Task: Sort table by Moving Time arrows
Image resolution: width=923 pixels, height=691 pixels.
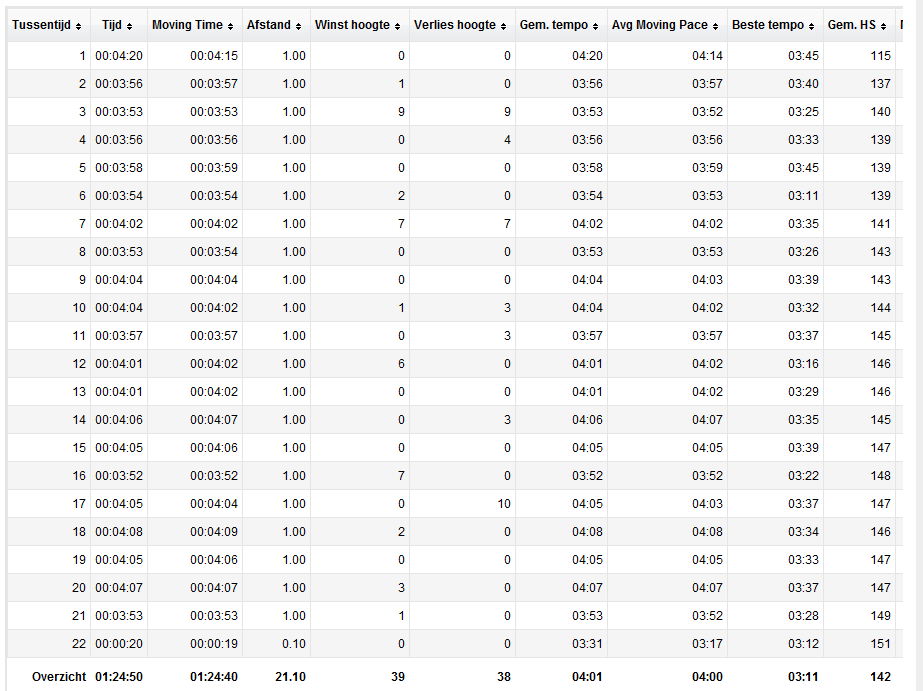Action: (230, 26)
